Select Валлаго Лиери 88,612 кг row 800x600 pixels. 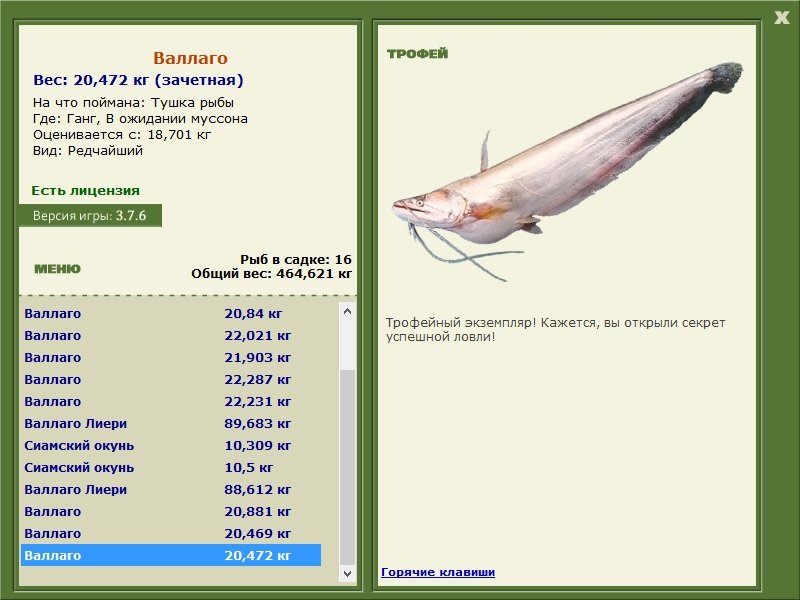point(171,489)
